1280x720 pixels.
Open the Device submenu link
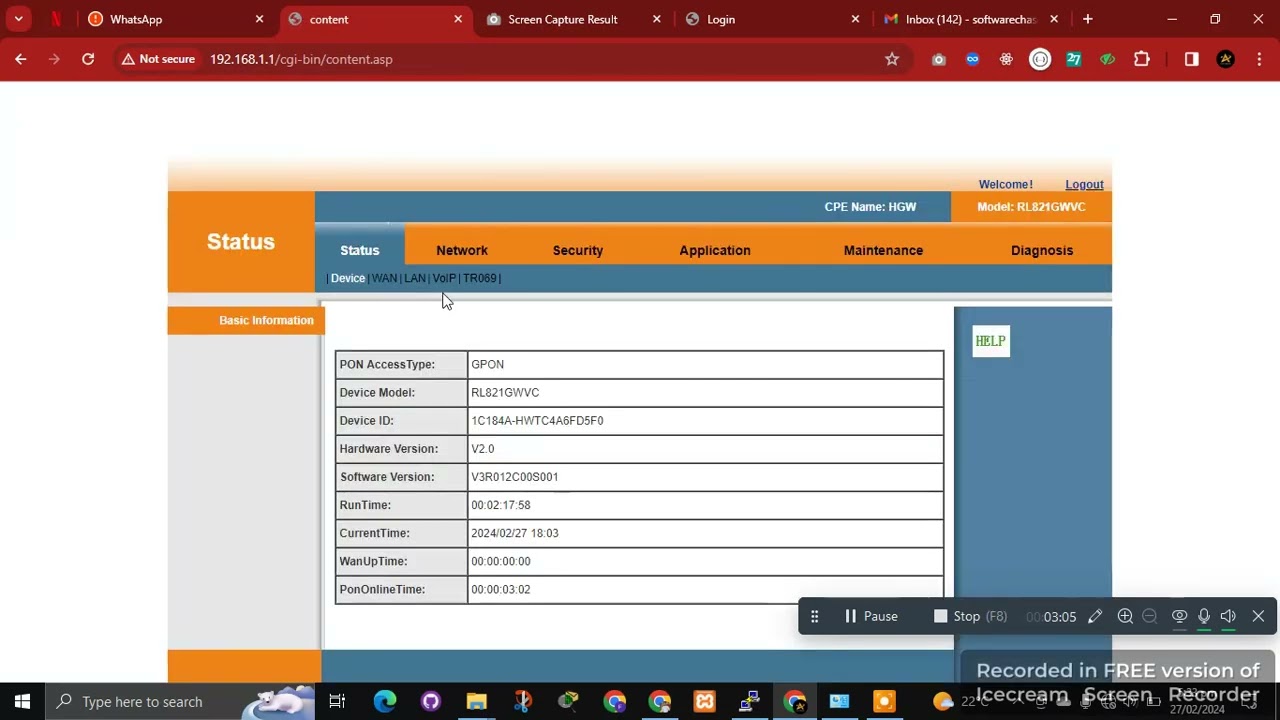(x=348, y=278)
